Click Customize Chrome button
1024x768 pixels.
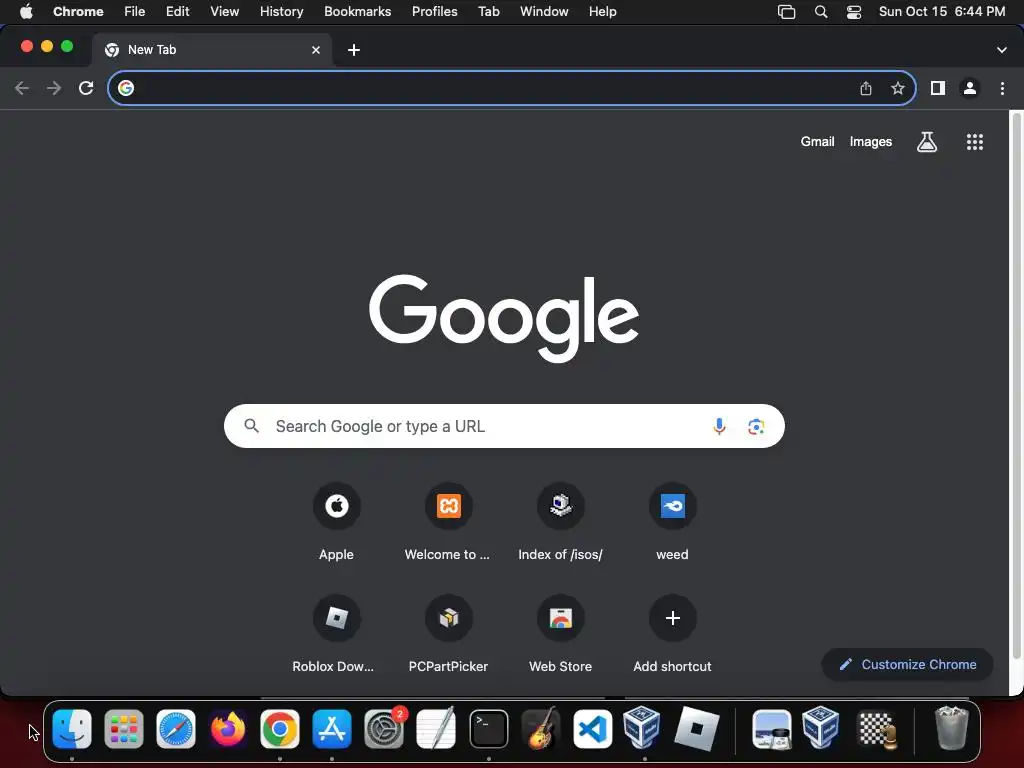click(x=907, y=664)
